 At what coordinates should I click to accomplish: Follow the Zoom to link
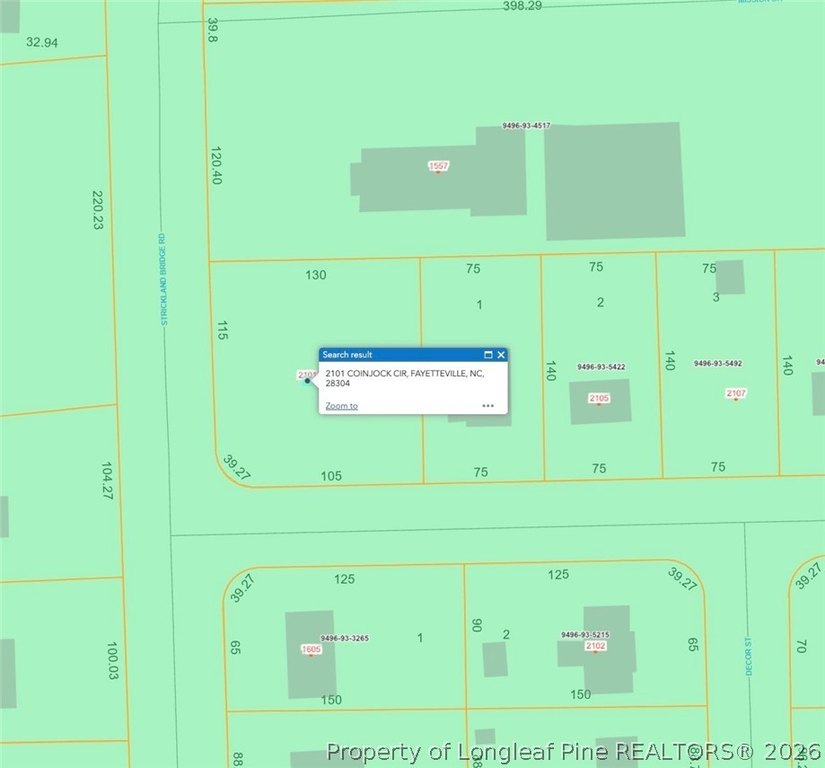pyautogui.click(x=341, y=406)
